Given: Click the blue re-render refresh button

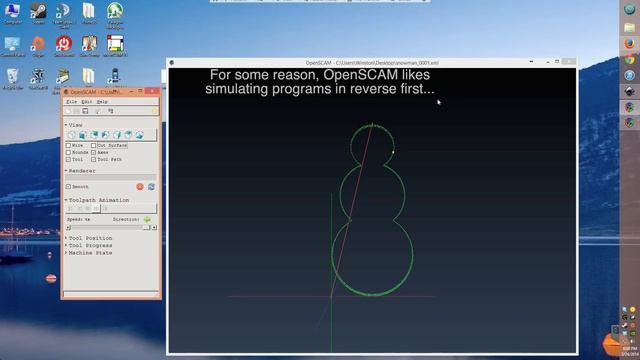Looking at the screenshot, I should (x=151, y=187).
